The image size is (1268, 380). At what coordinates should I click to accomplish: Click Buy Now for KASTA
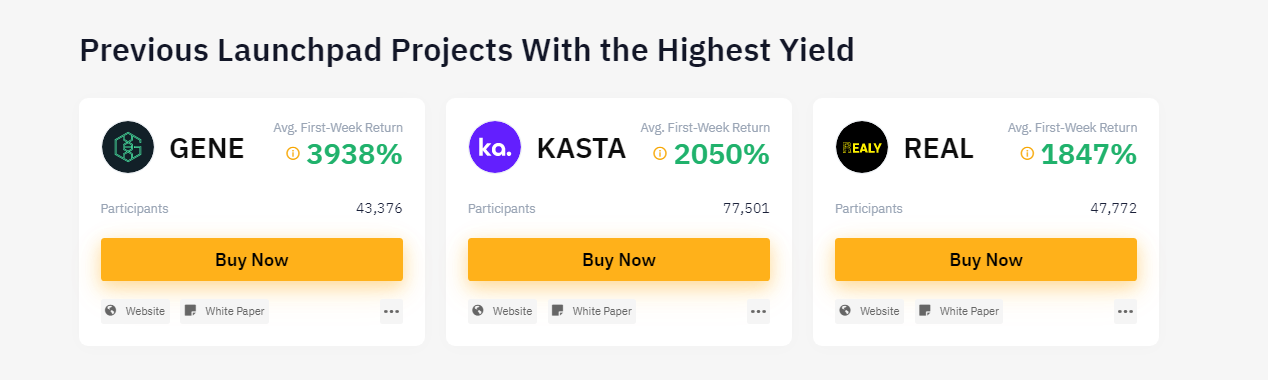pyautogui.click(x=619, y=260)
